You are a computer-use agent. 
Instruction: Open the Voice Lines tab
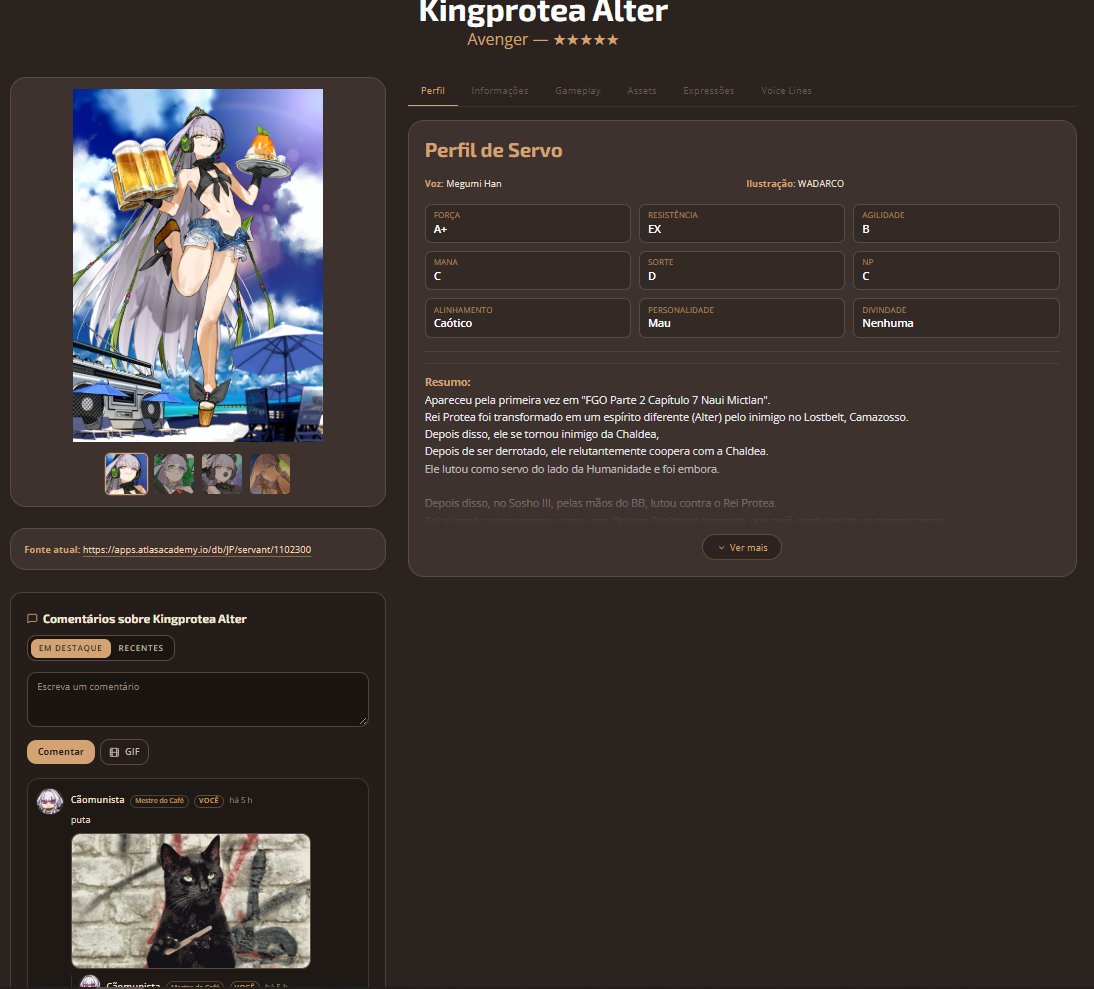786,91
